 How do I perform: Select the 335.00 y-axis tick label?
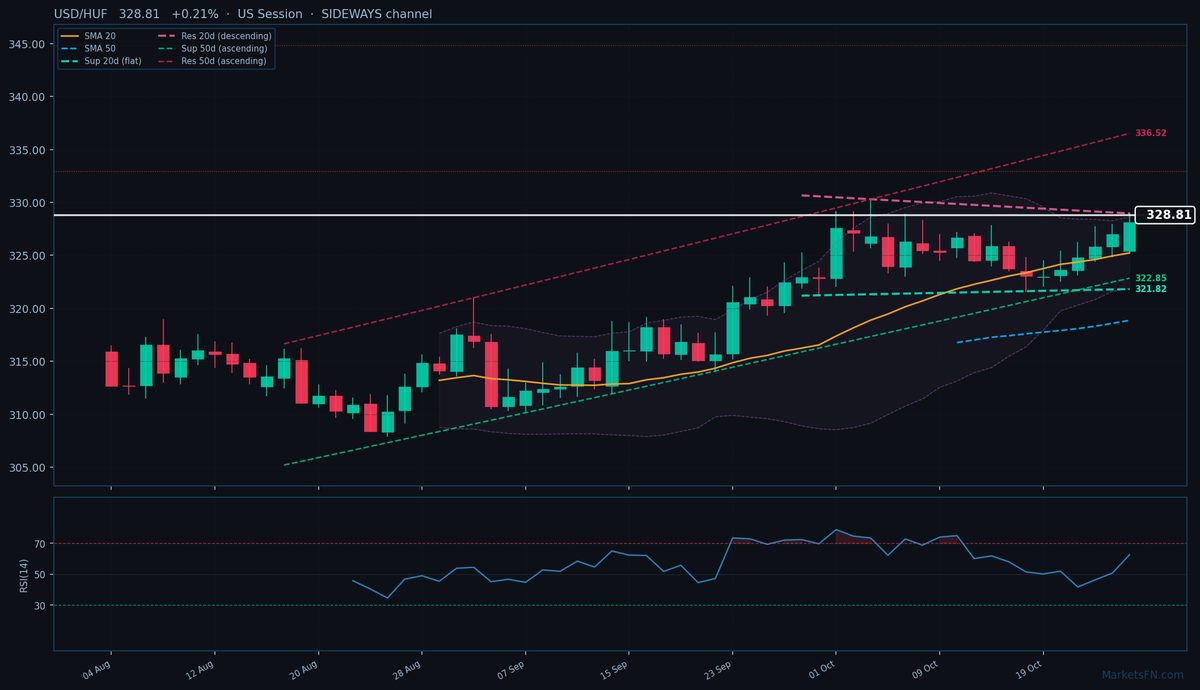pos(27,150)
